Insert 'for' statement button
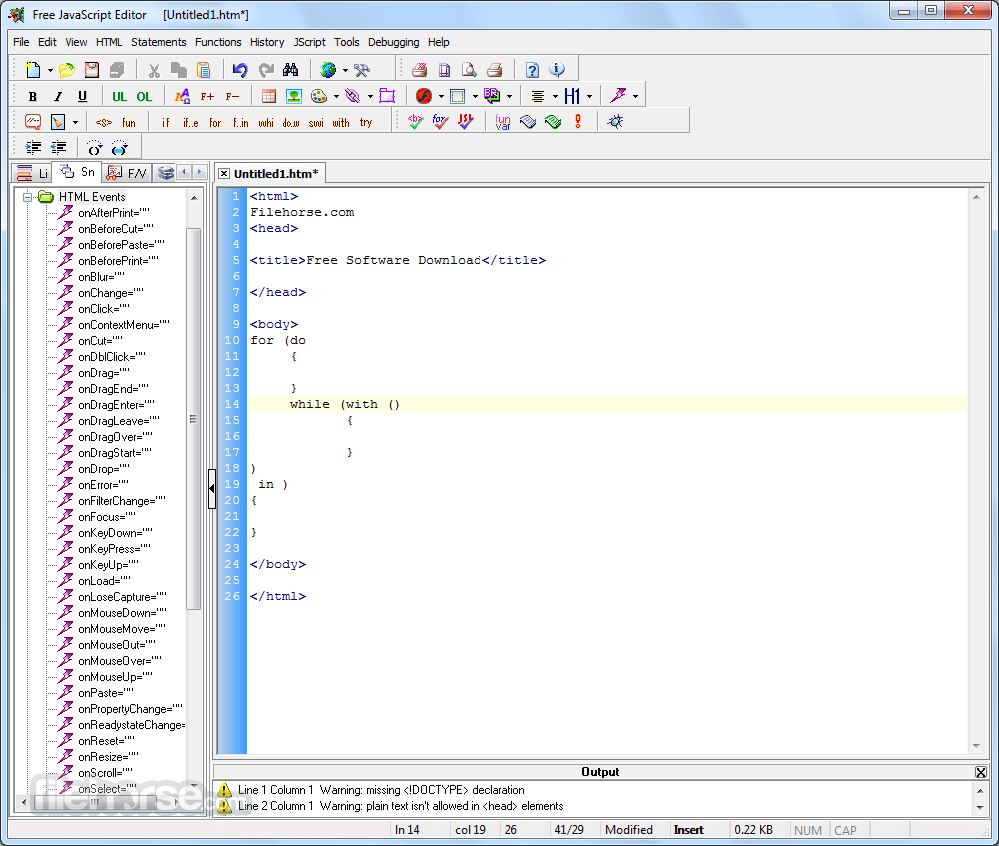Viewport: 999px width, 846px height. click(215, 122)
